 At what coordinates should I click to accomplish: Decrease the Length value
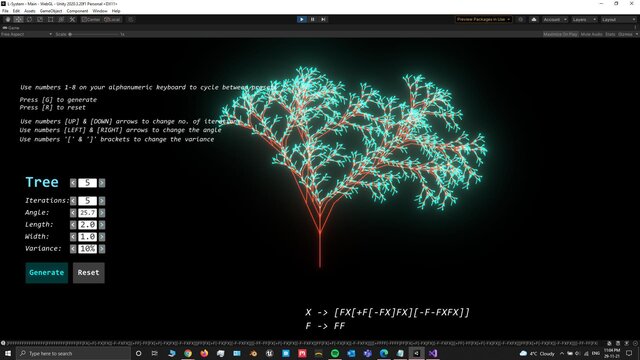73,225
